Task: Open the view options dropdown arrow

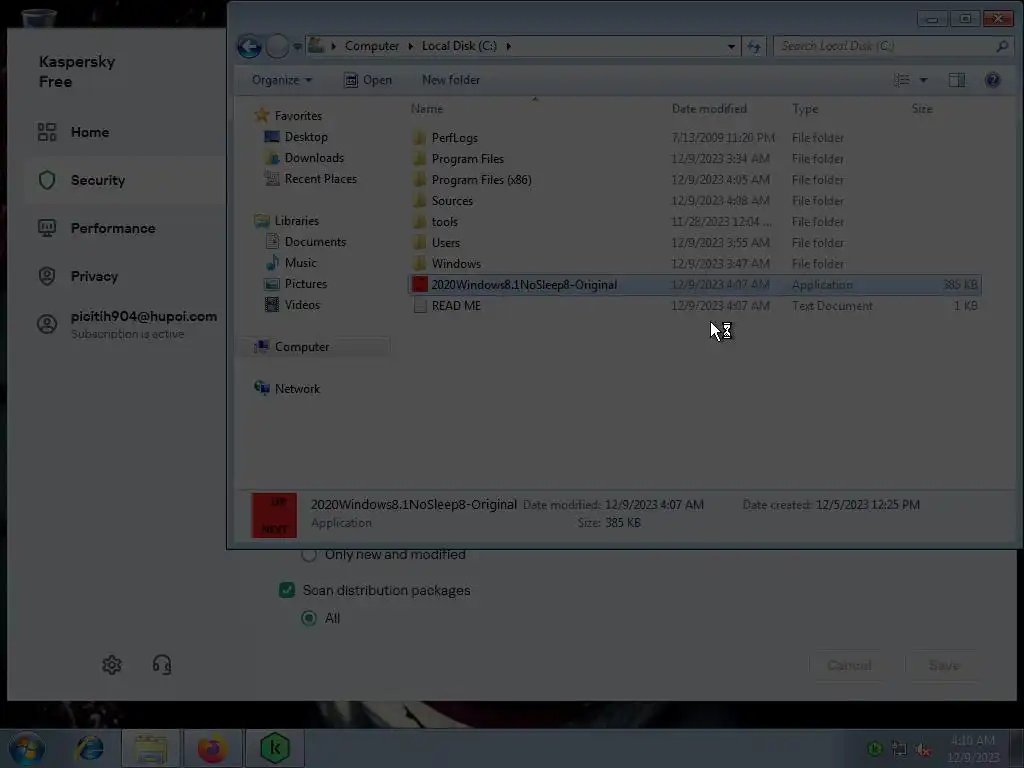Action: click(x=923, y=80)
